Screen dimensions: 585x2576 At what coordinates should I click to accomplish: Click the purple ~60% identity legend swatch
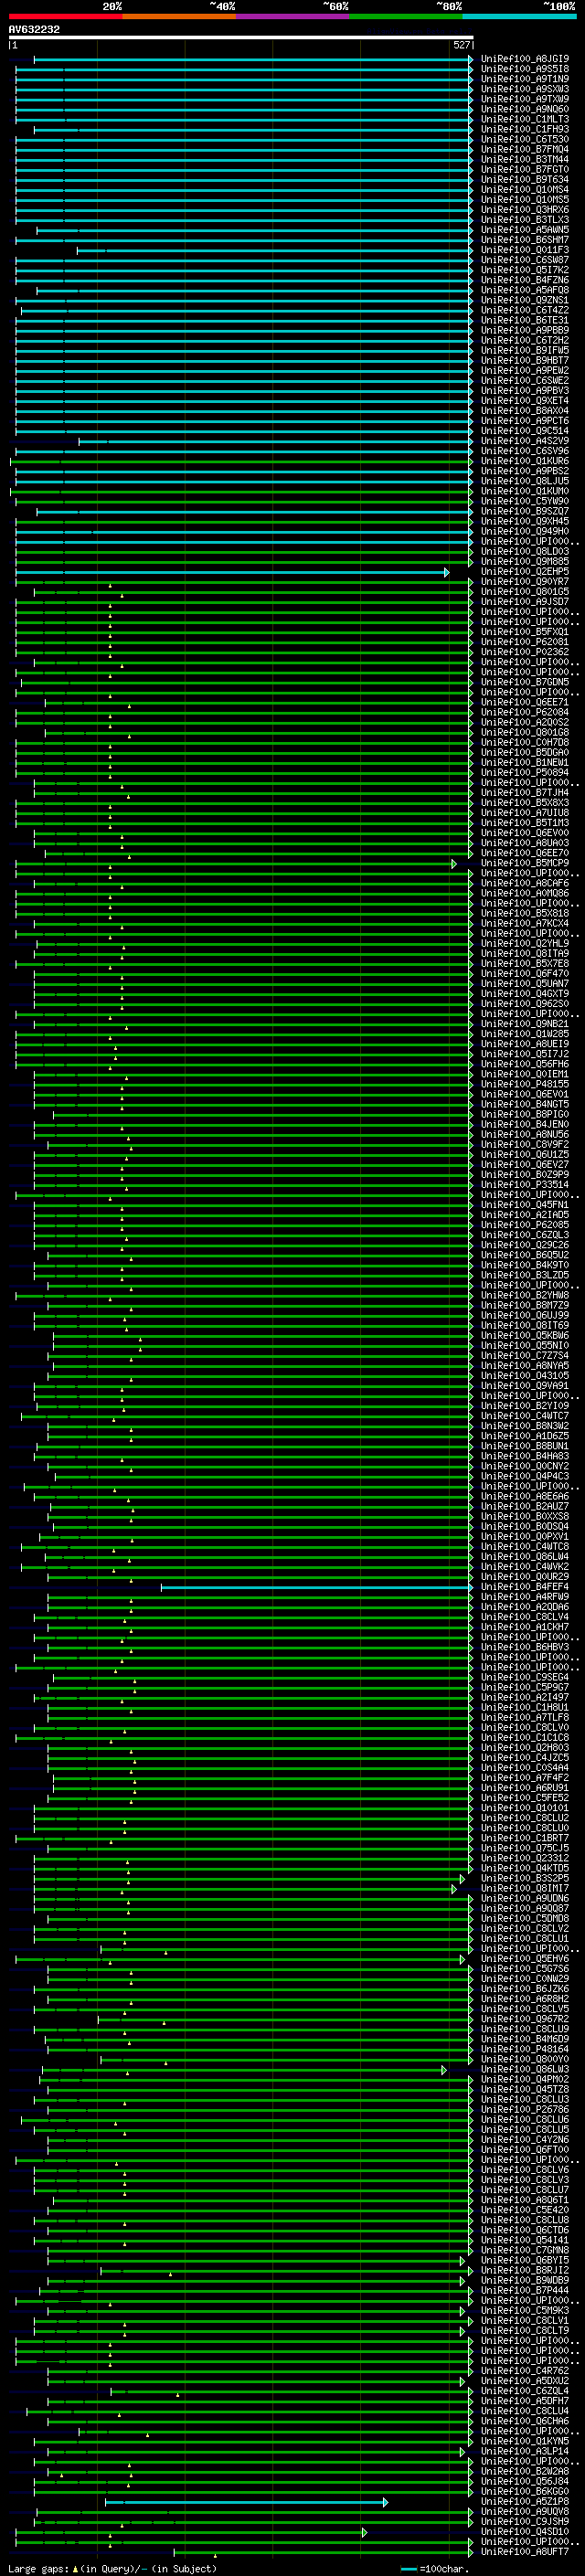pos(292,16)
